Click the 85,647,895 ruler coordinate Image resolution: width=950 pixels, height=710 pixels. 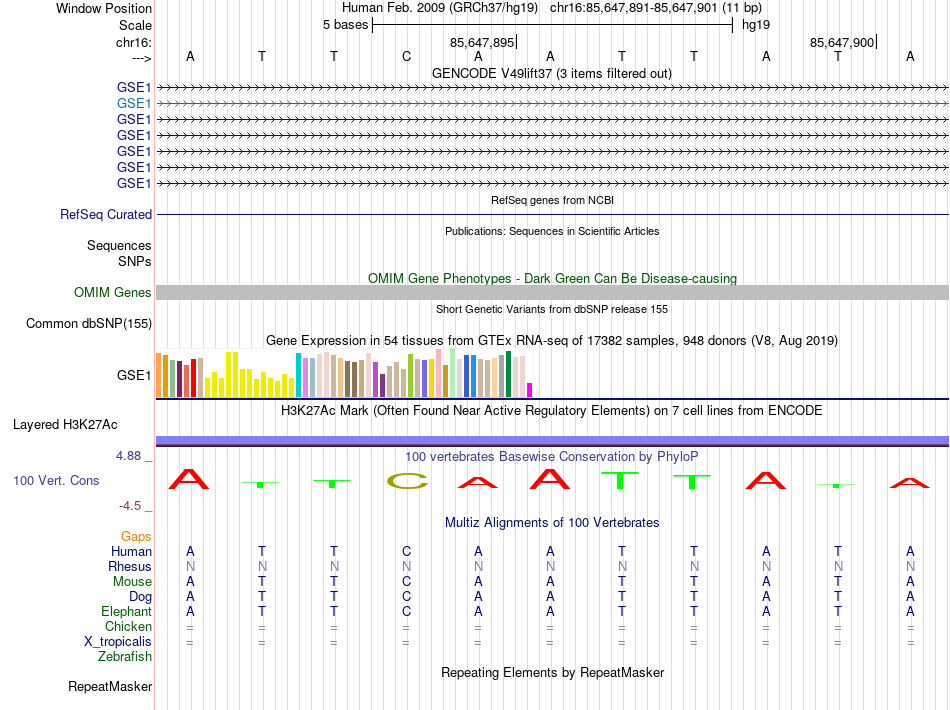(x=482, y=42)
